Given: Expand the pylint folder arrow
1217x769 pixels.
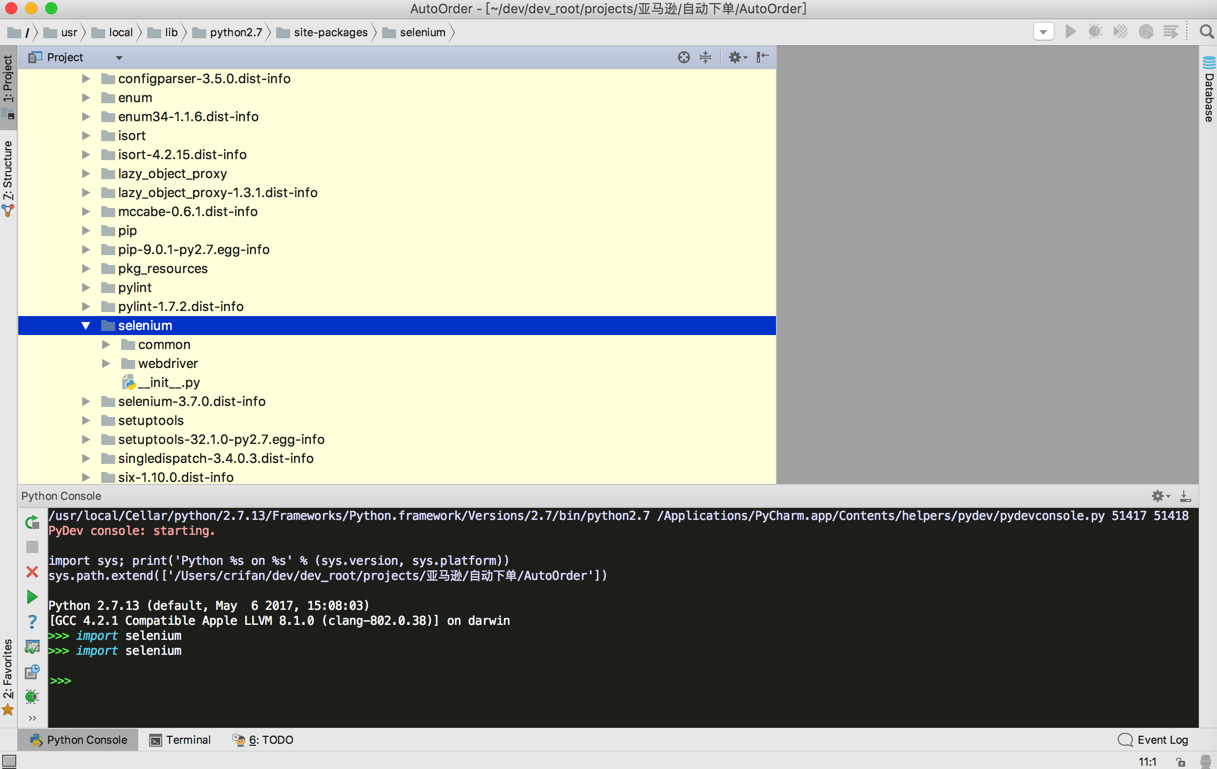Looking at the screenshot, I should pos(86,288).
